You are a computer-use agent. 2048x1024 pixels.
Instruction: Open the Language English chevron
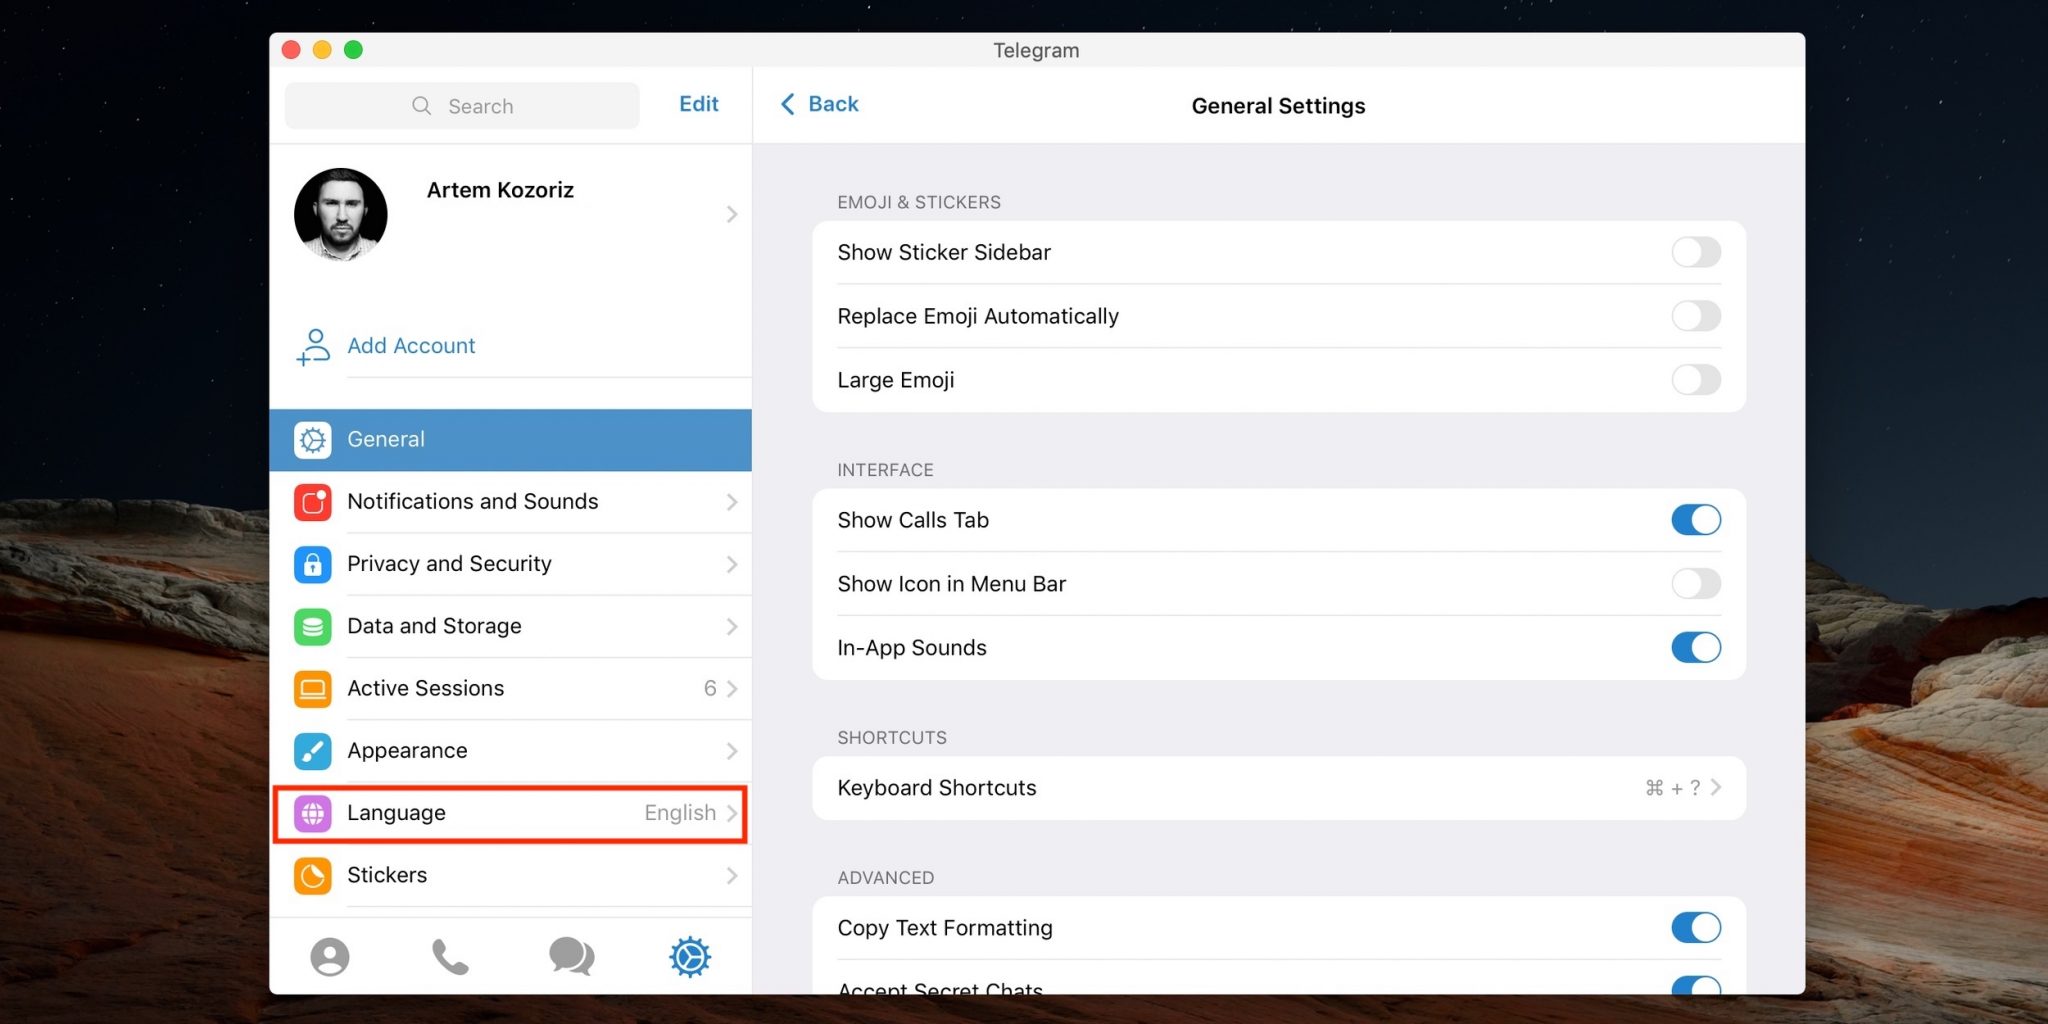(x=732, y=813)
